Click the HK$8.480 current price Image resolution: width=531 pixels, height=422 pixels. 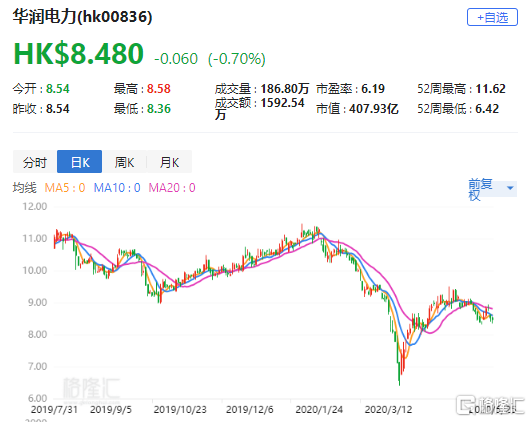pos(79,54)
